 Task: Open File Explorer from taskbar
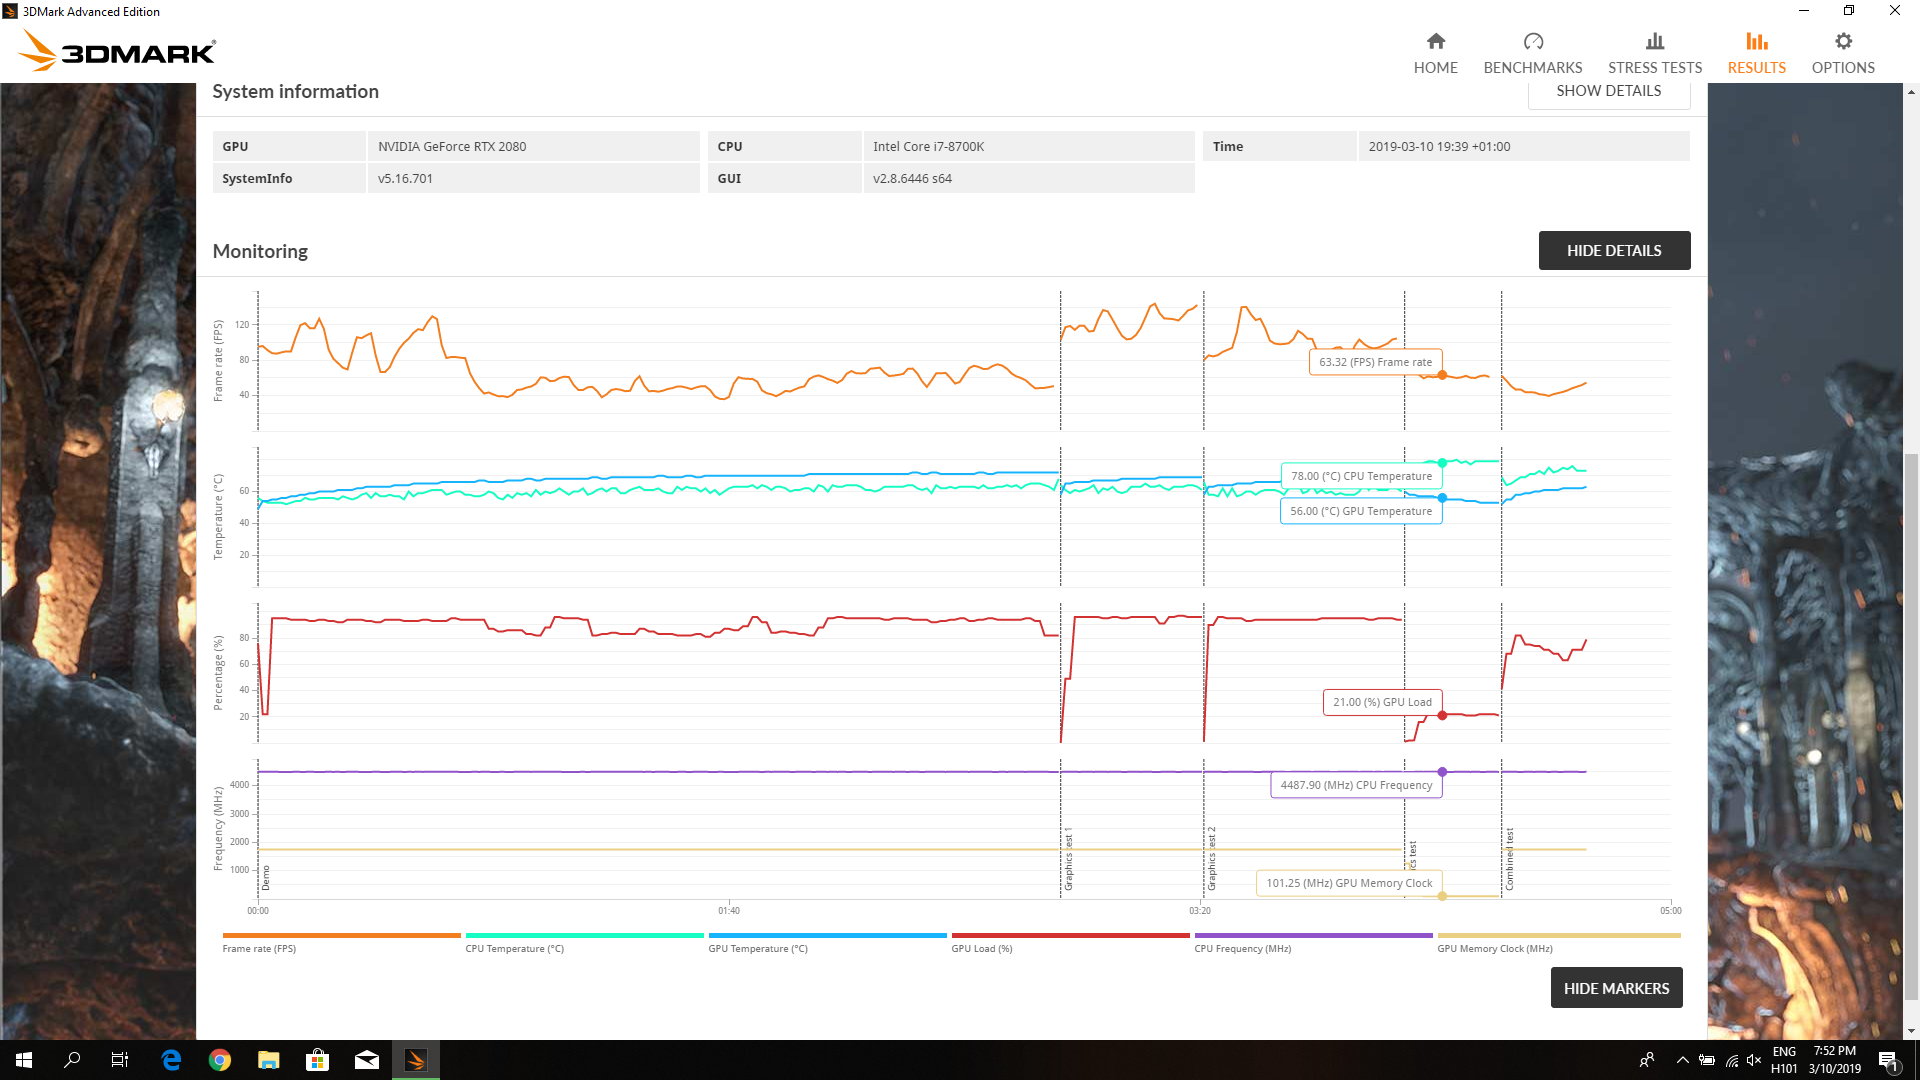[269, 1060]
